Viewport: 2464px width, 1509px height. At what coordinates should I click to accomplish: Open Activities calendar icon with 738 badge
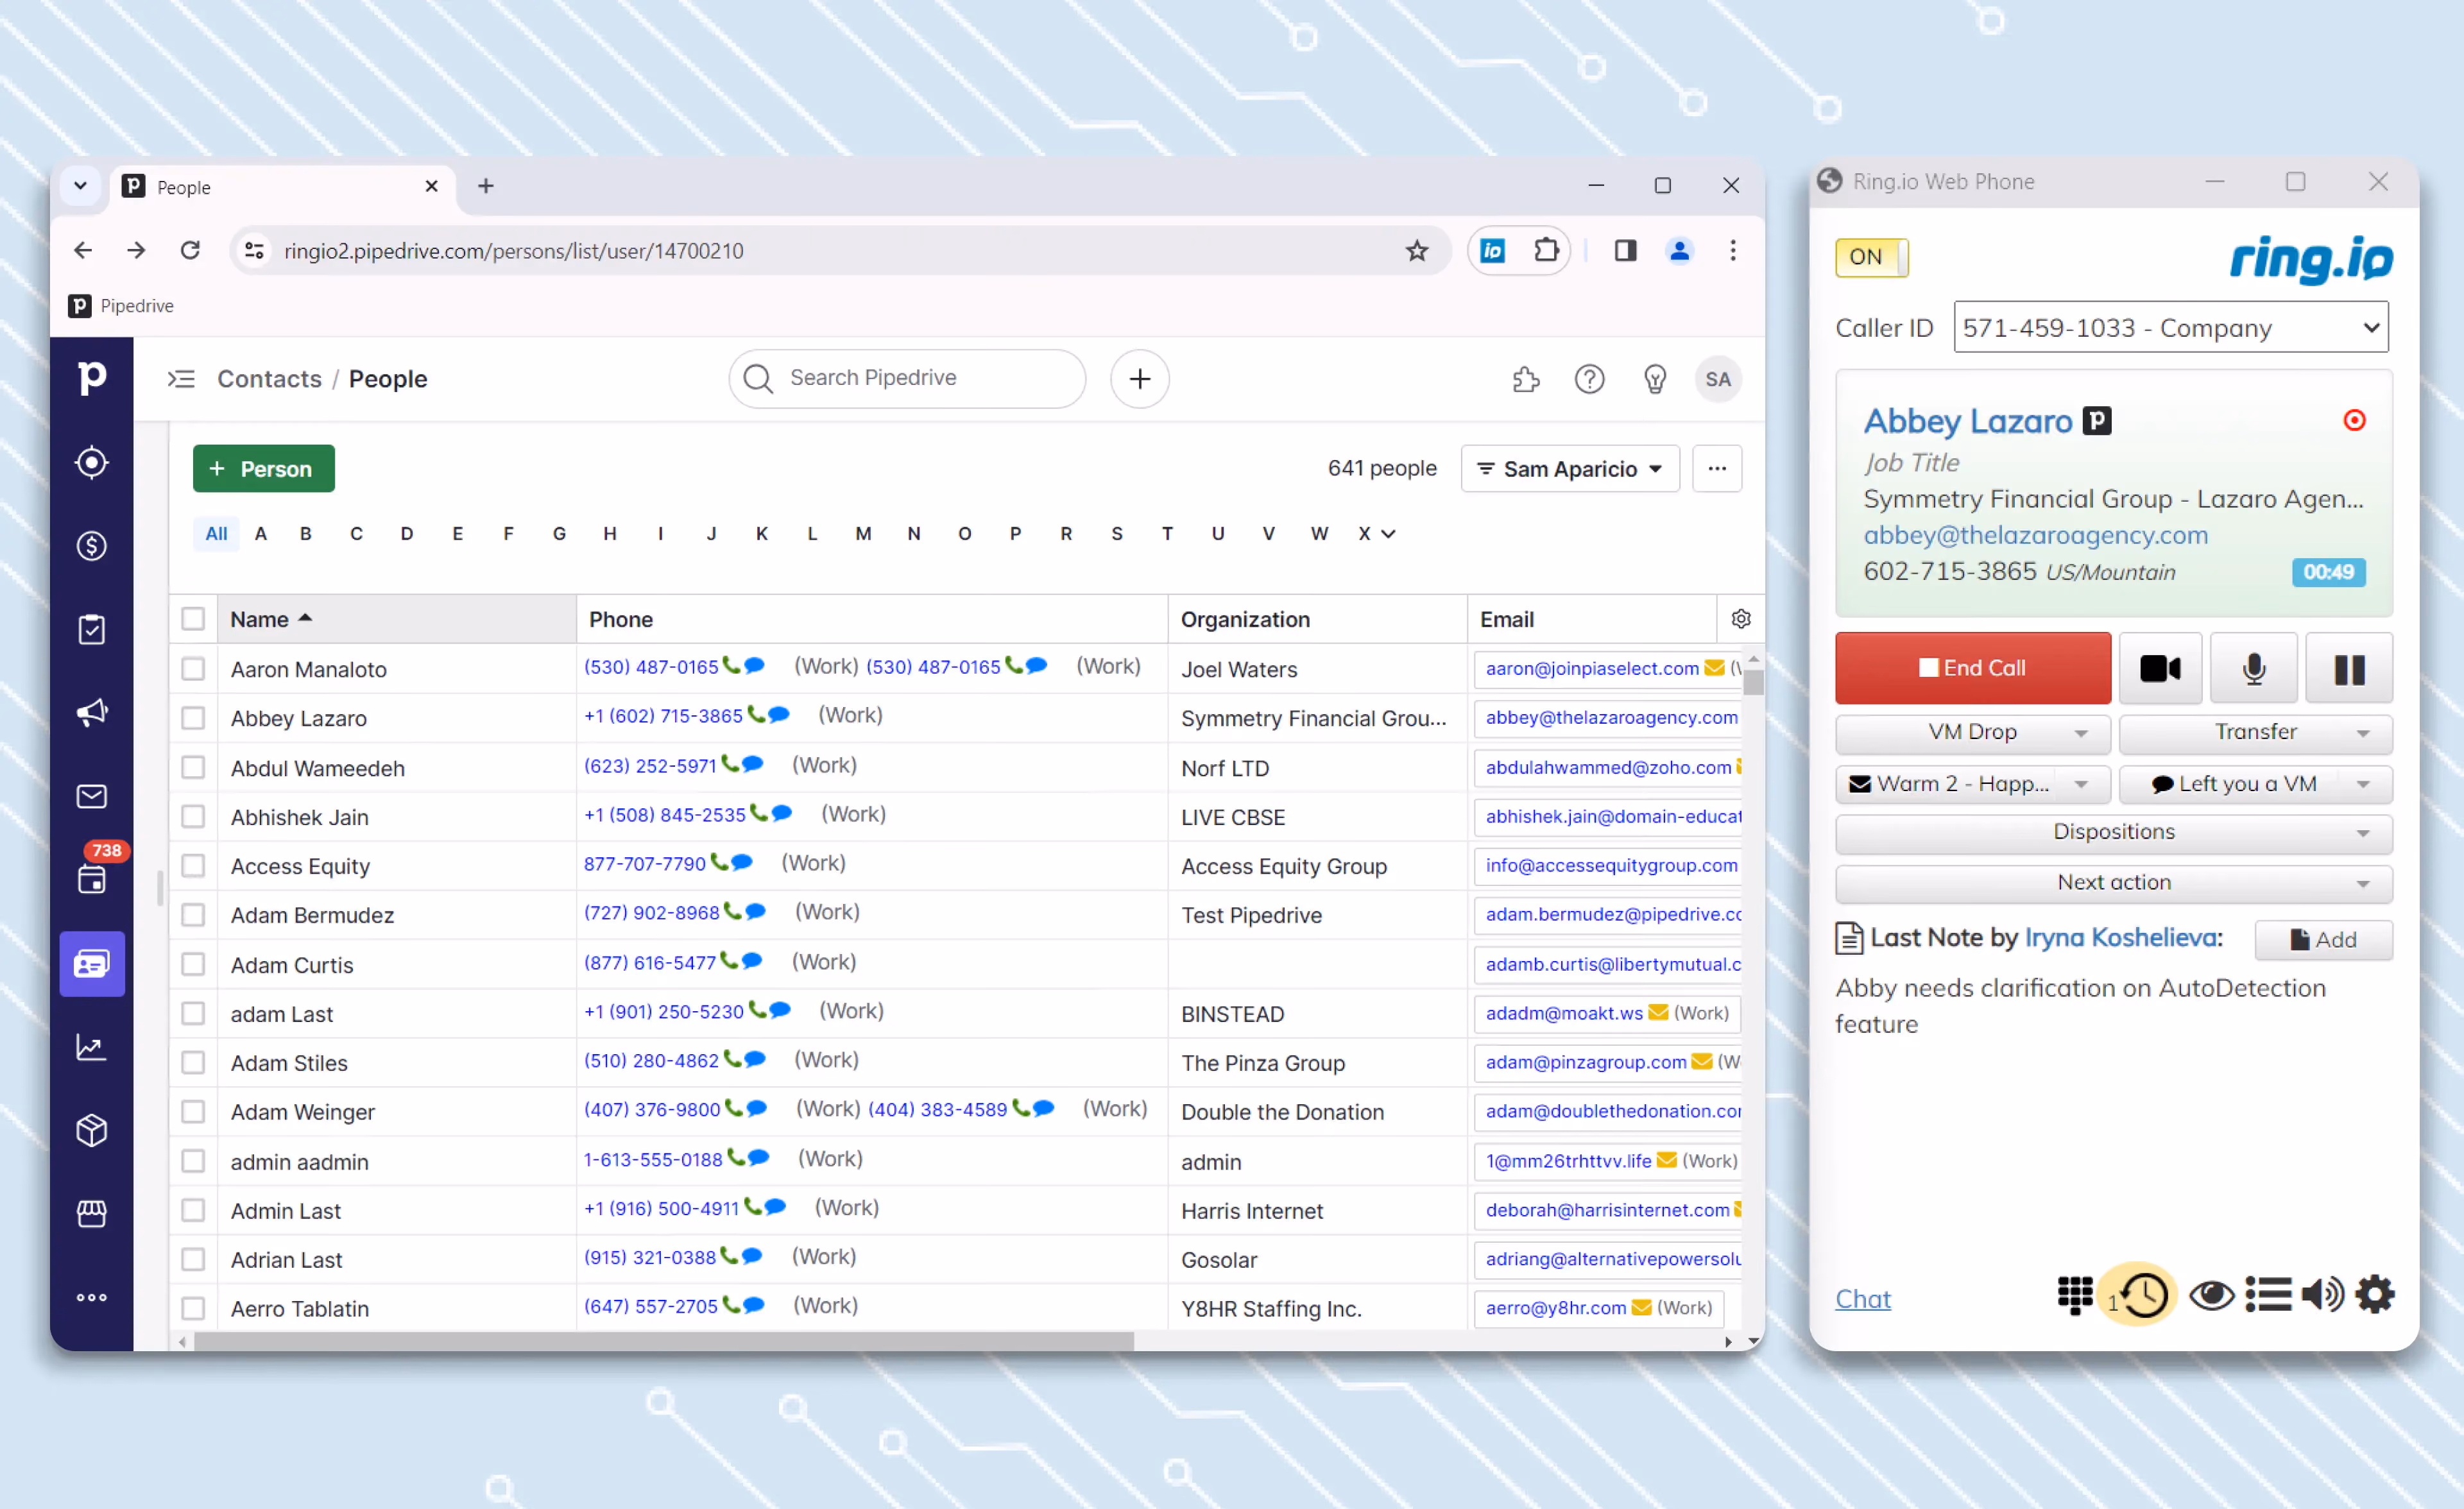coord(91,878)
